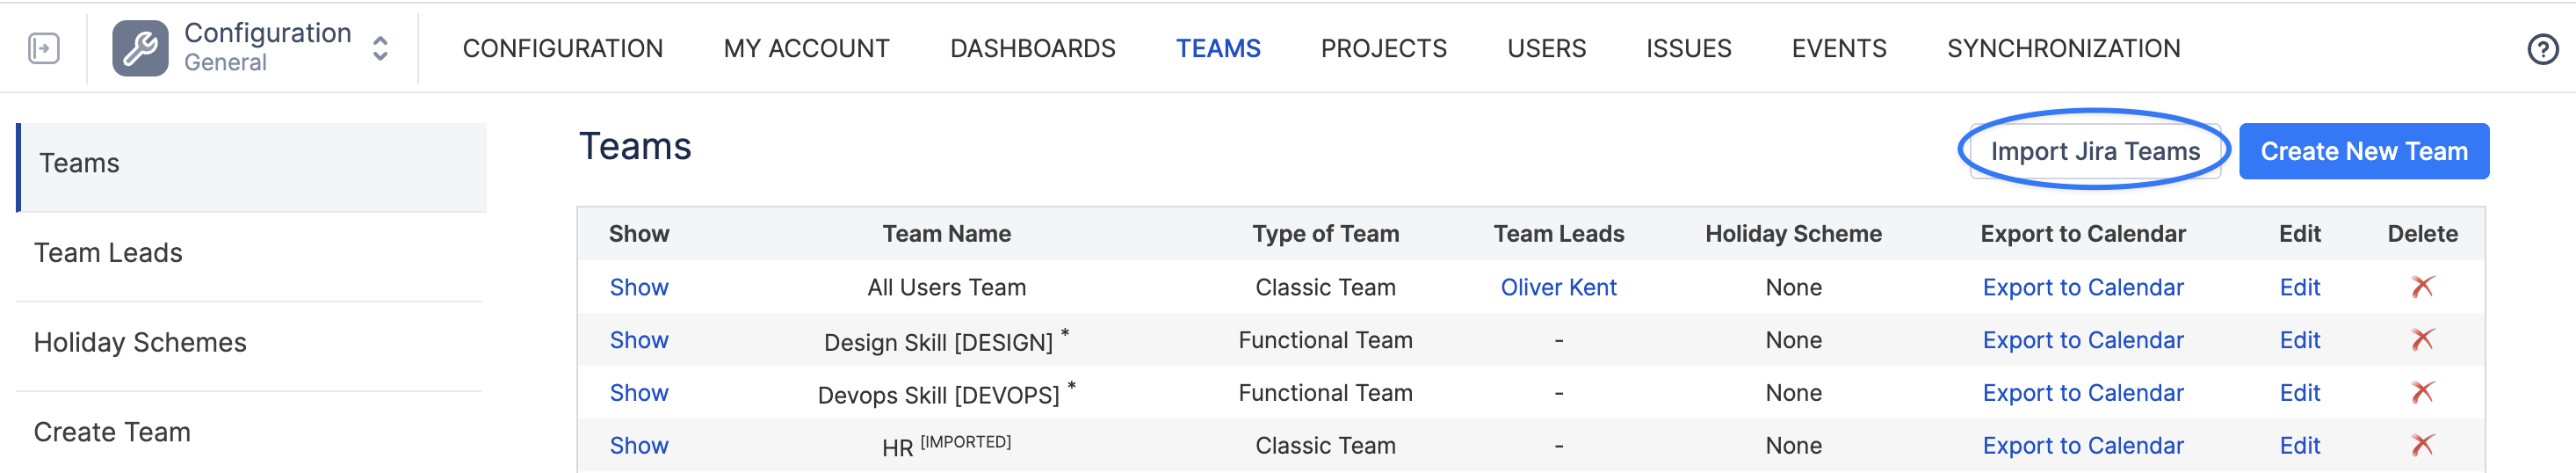Image resolution: width=2576 pixels, height=473 pixels.
Task: Click the Configuration wrench icon
Action: click(x=140, y=48)
